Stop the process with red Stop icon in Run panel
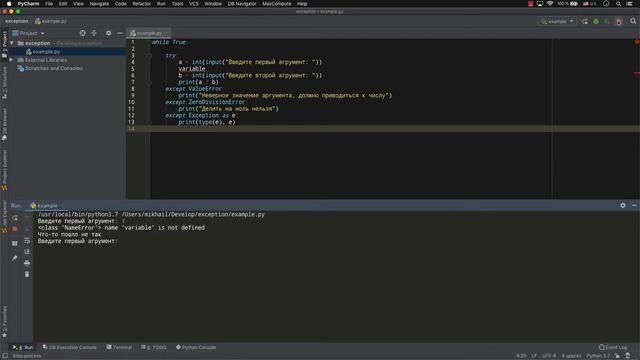Viewport: 640px width, 360px height. point(15,229)
